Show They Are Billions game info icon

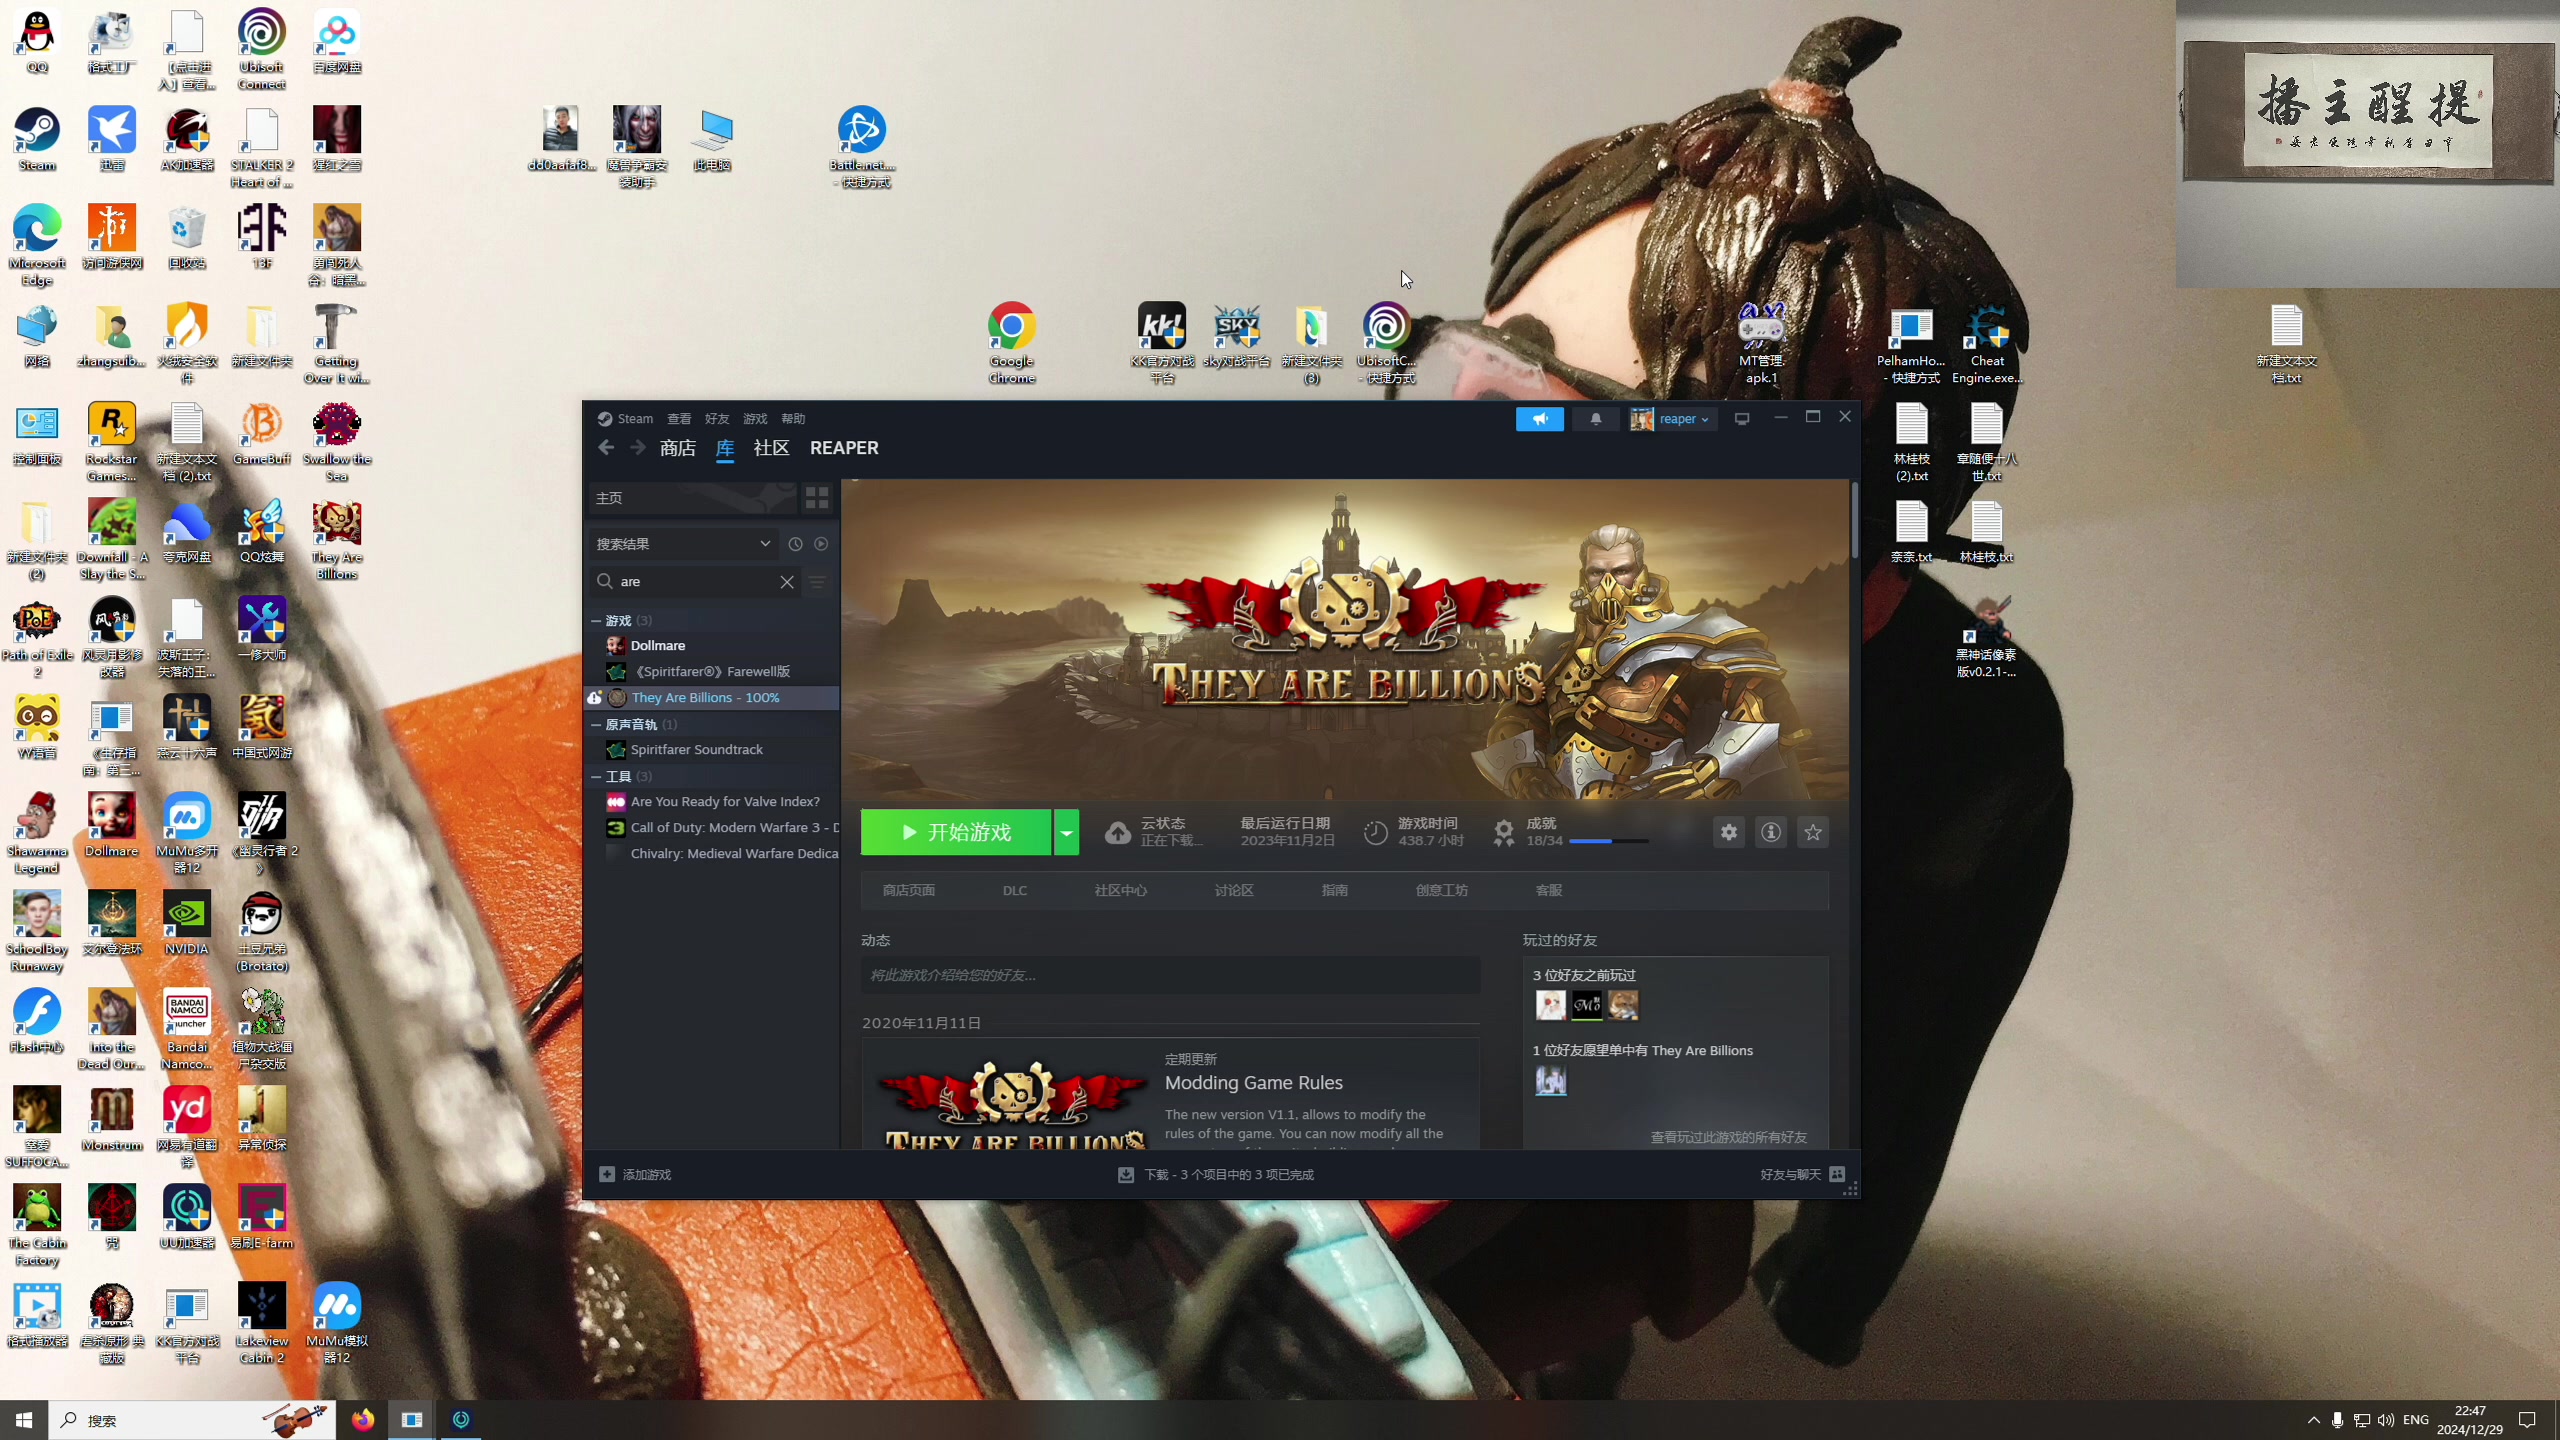(x=1771, y=832)
